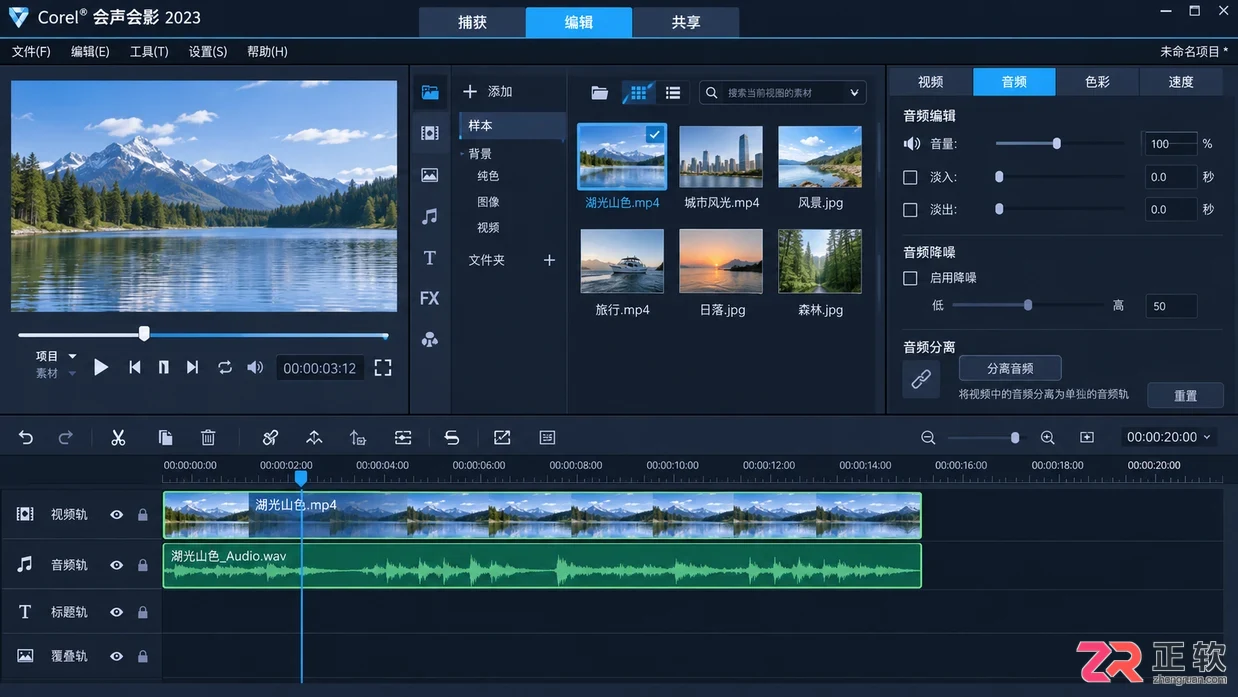Toggle visibility eye of 标题轨
The width and height of the screenshot is (1238, 697).
click(x=117, y=612)
